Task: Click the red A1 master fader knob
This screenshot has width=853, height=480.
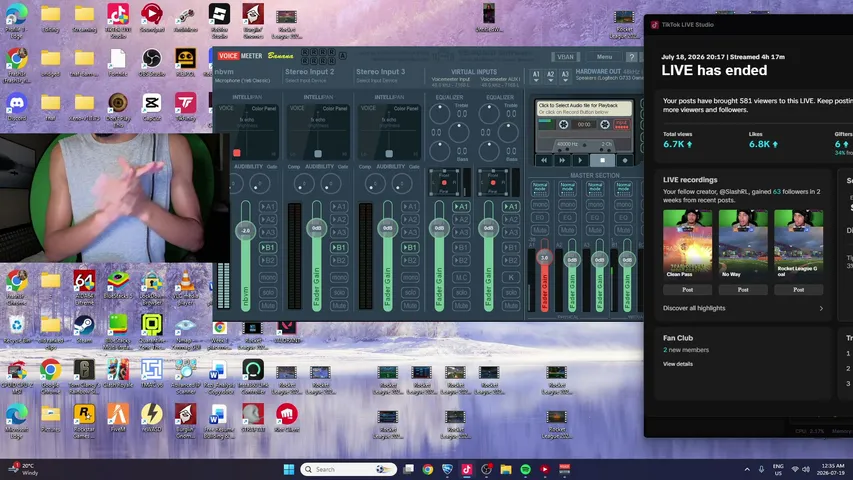Action: (x=544, y=257)
